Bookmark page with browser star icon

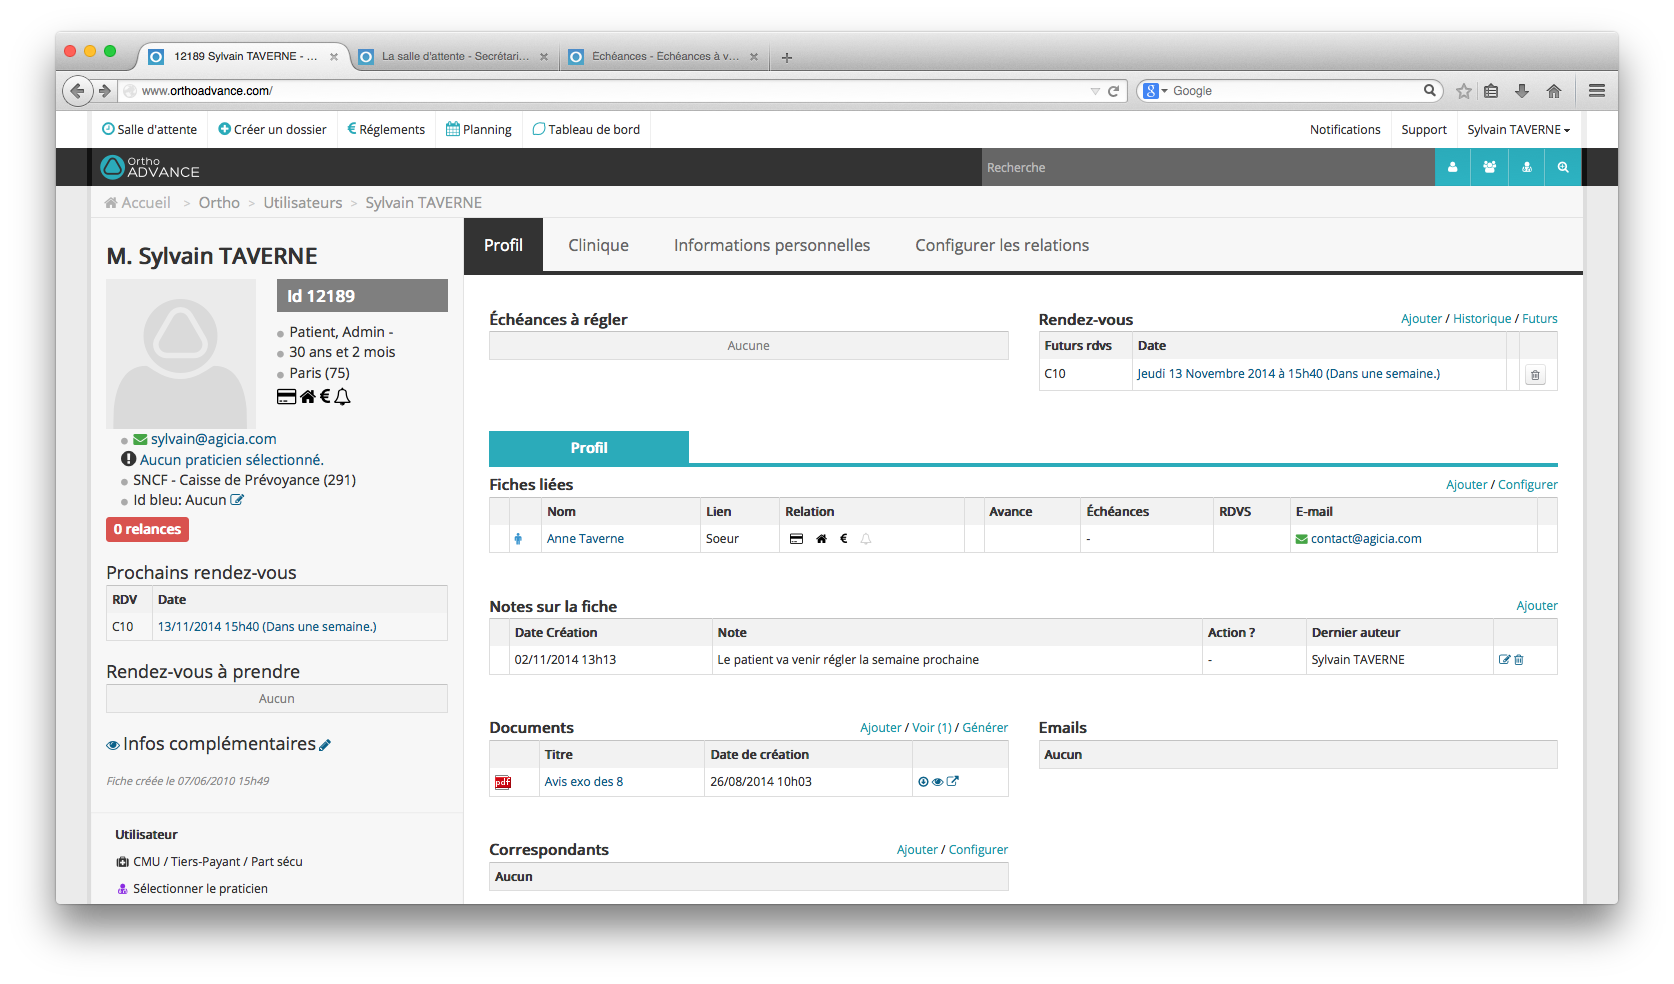tap(1464, 91)
